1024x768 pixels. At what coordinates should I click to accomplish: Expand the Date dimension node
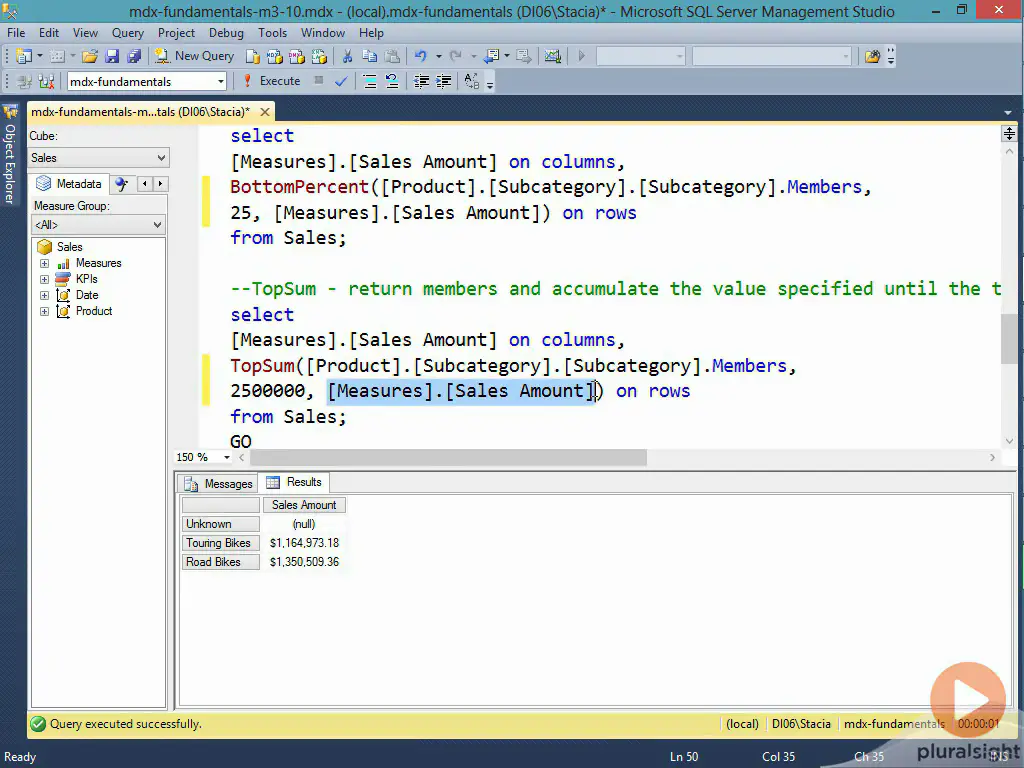point(45,295)
